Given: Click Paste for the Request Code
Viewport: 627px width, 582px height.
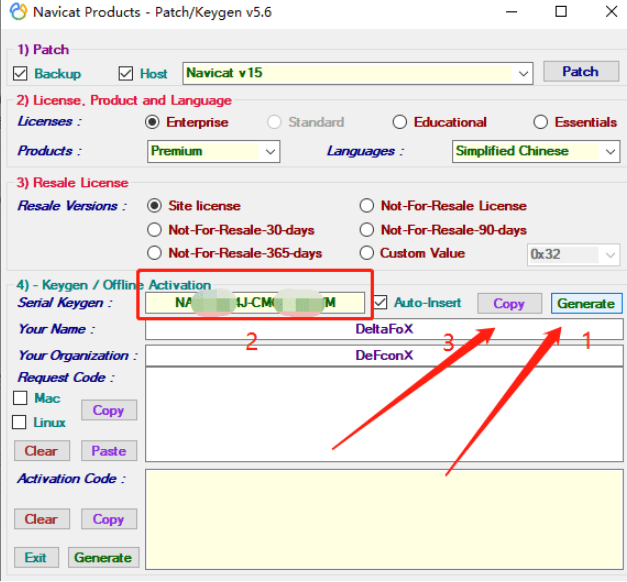Looking at the screenshot, I should pos(109,451).
